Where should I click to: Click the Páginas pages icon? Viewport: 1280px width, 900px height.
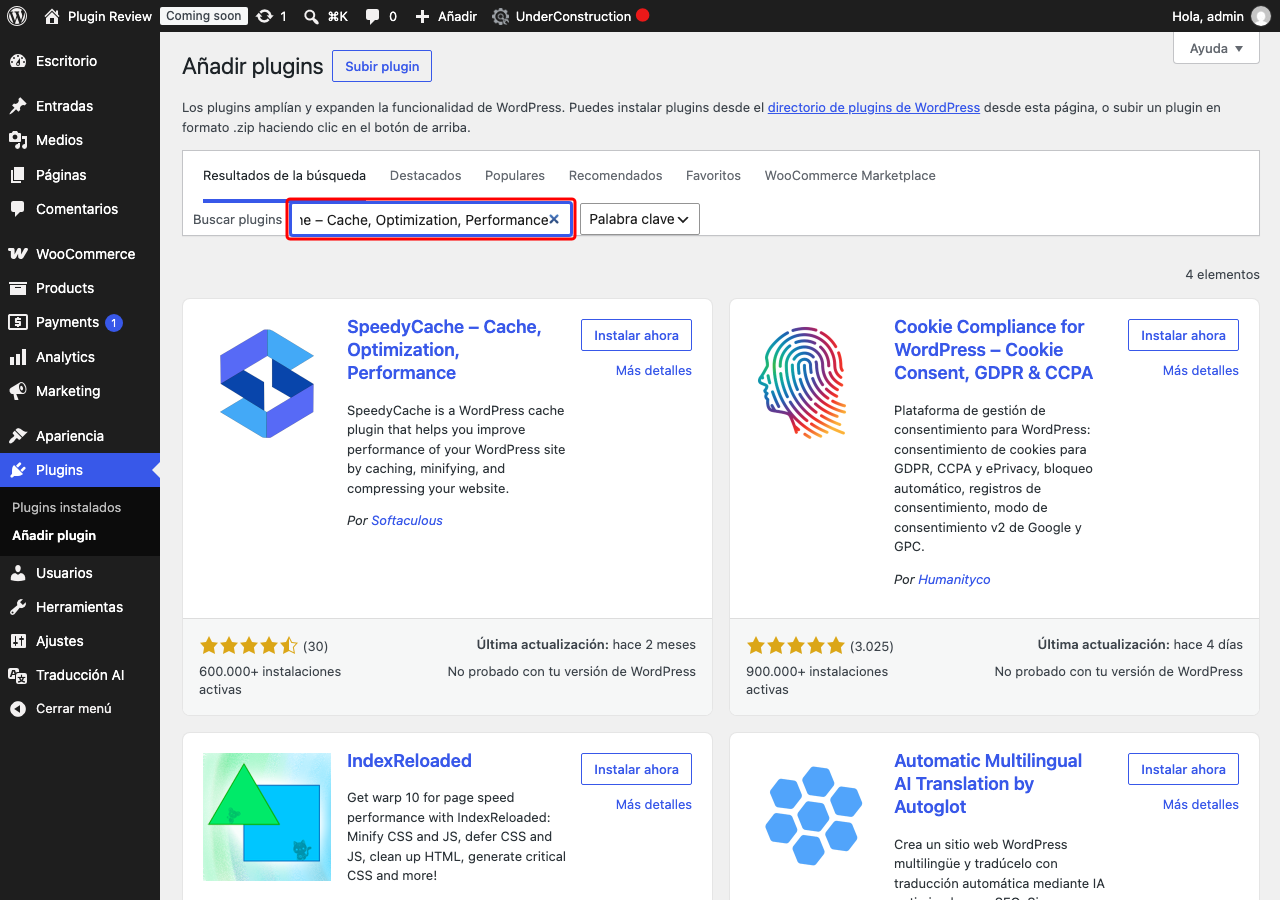tap(18, 175)
